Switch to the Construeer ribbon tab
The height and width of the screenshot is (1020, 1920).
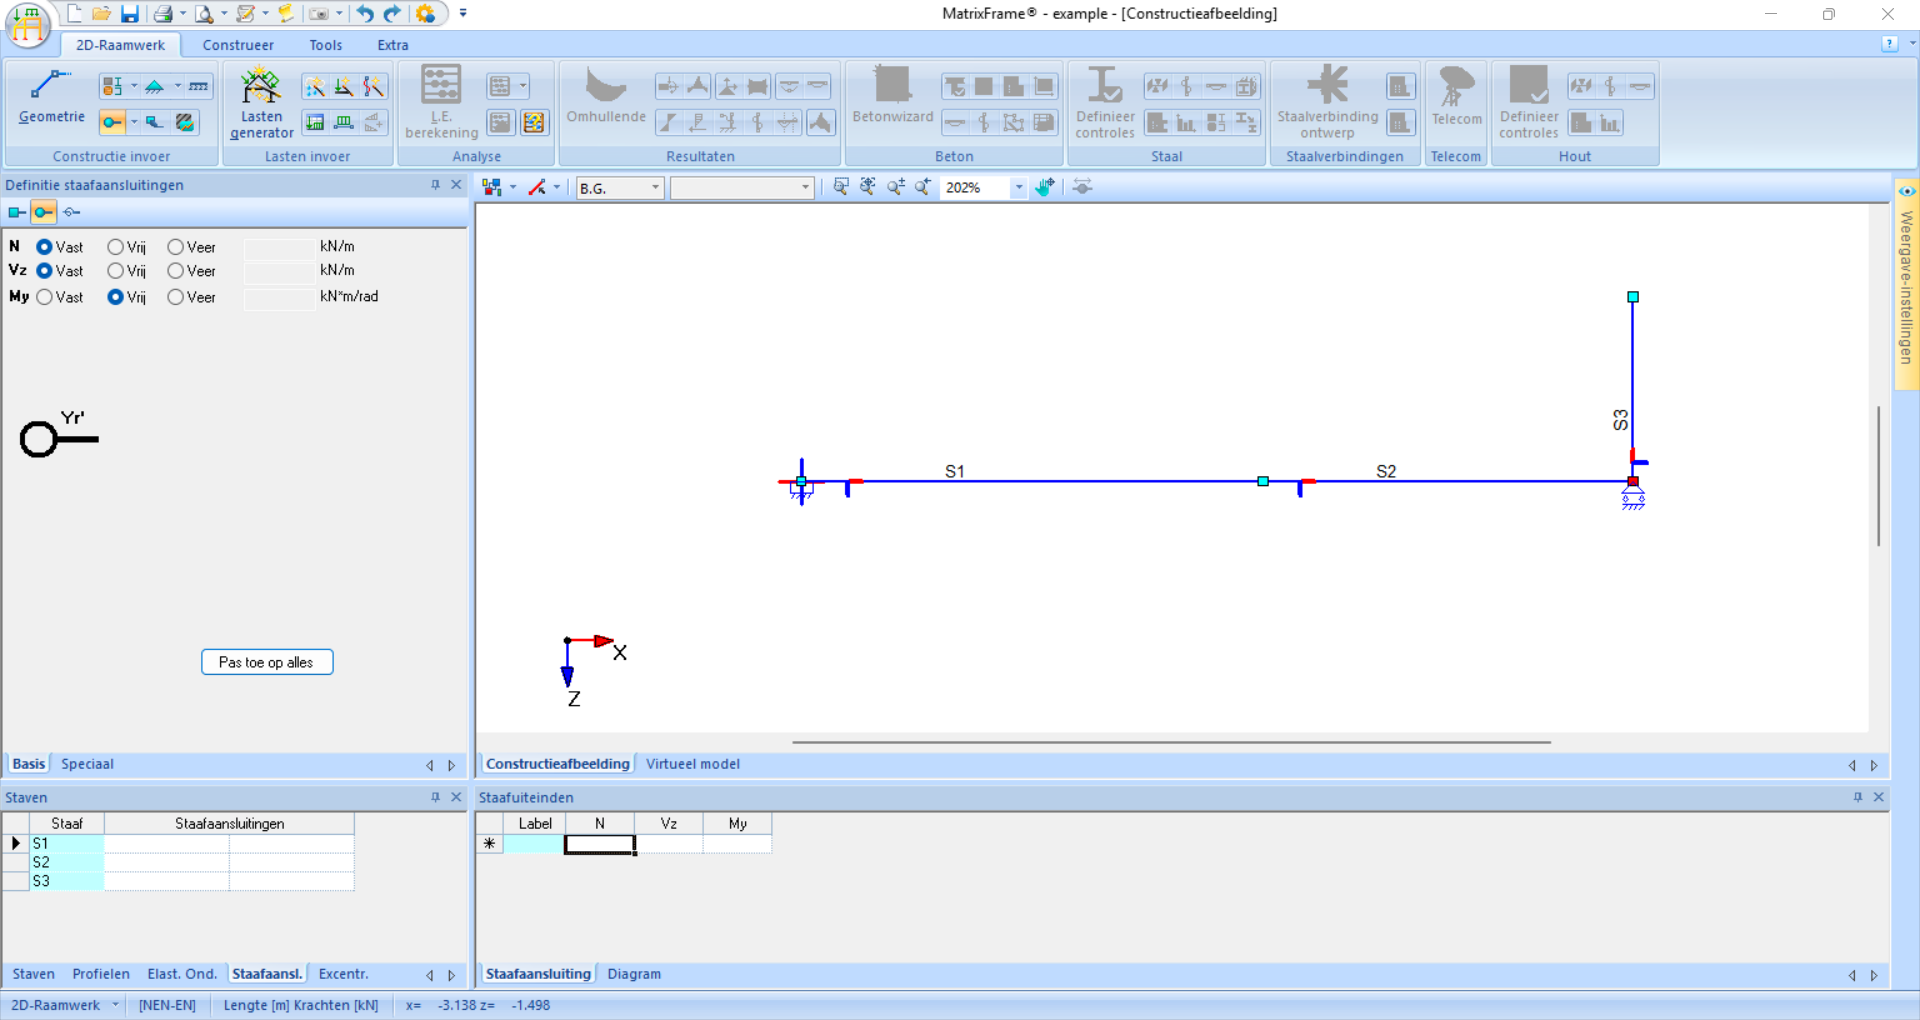(238, 45)
